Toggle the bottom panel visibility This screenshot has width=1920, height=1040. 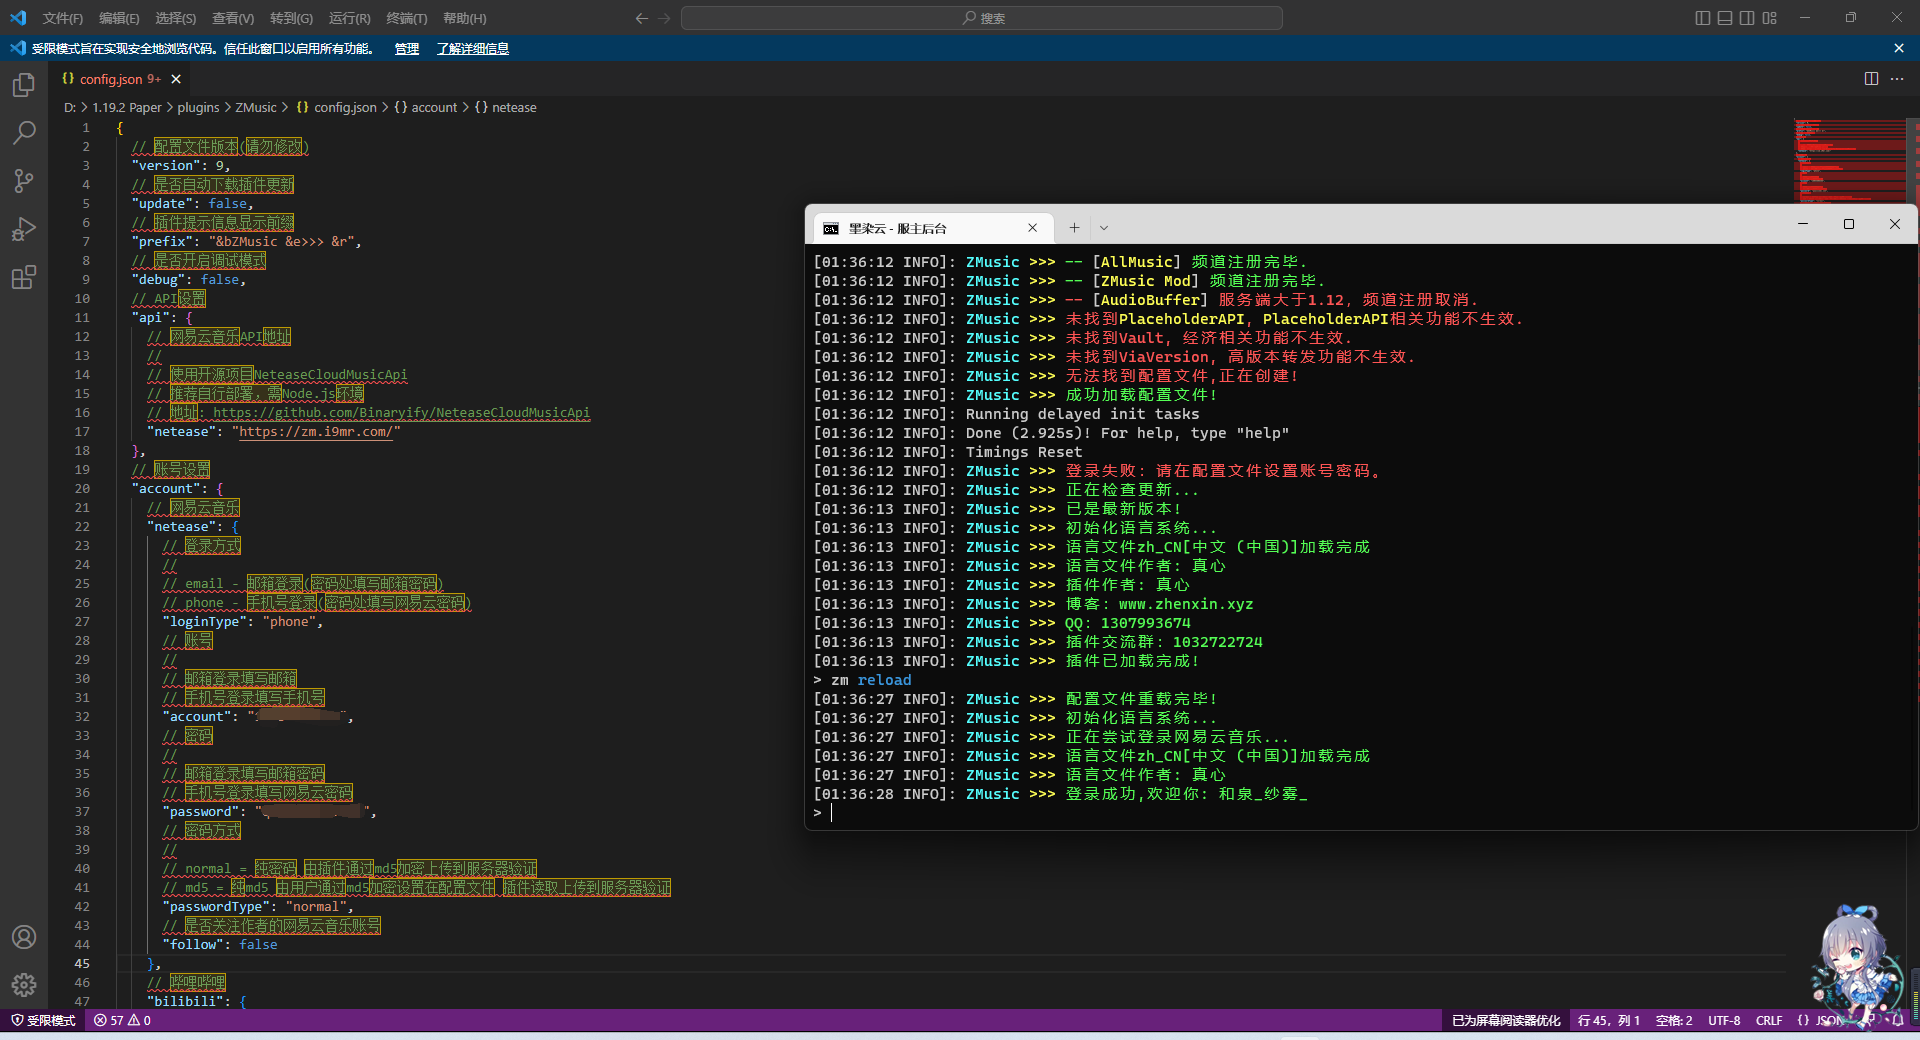click(1725, 18)
